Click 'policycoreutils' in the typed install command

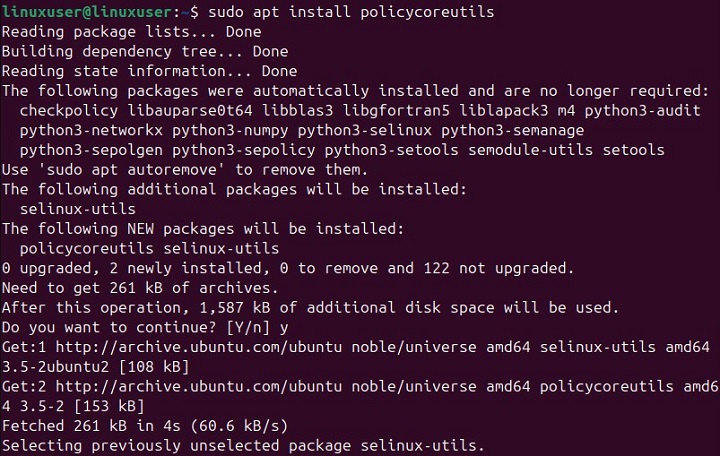[x=425, y=13]
